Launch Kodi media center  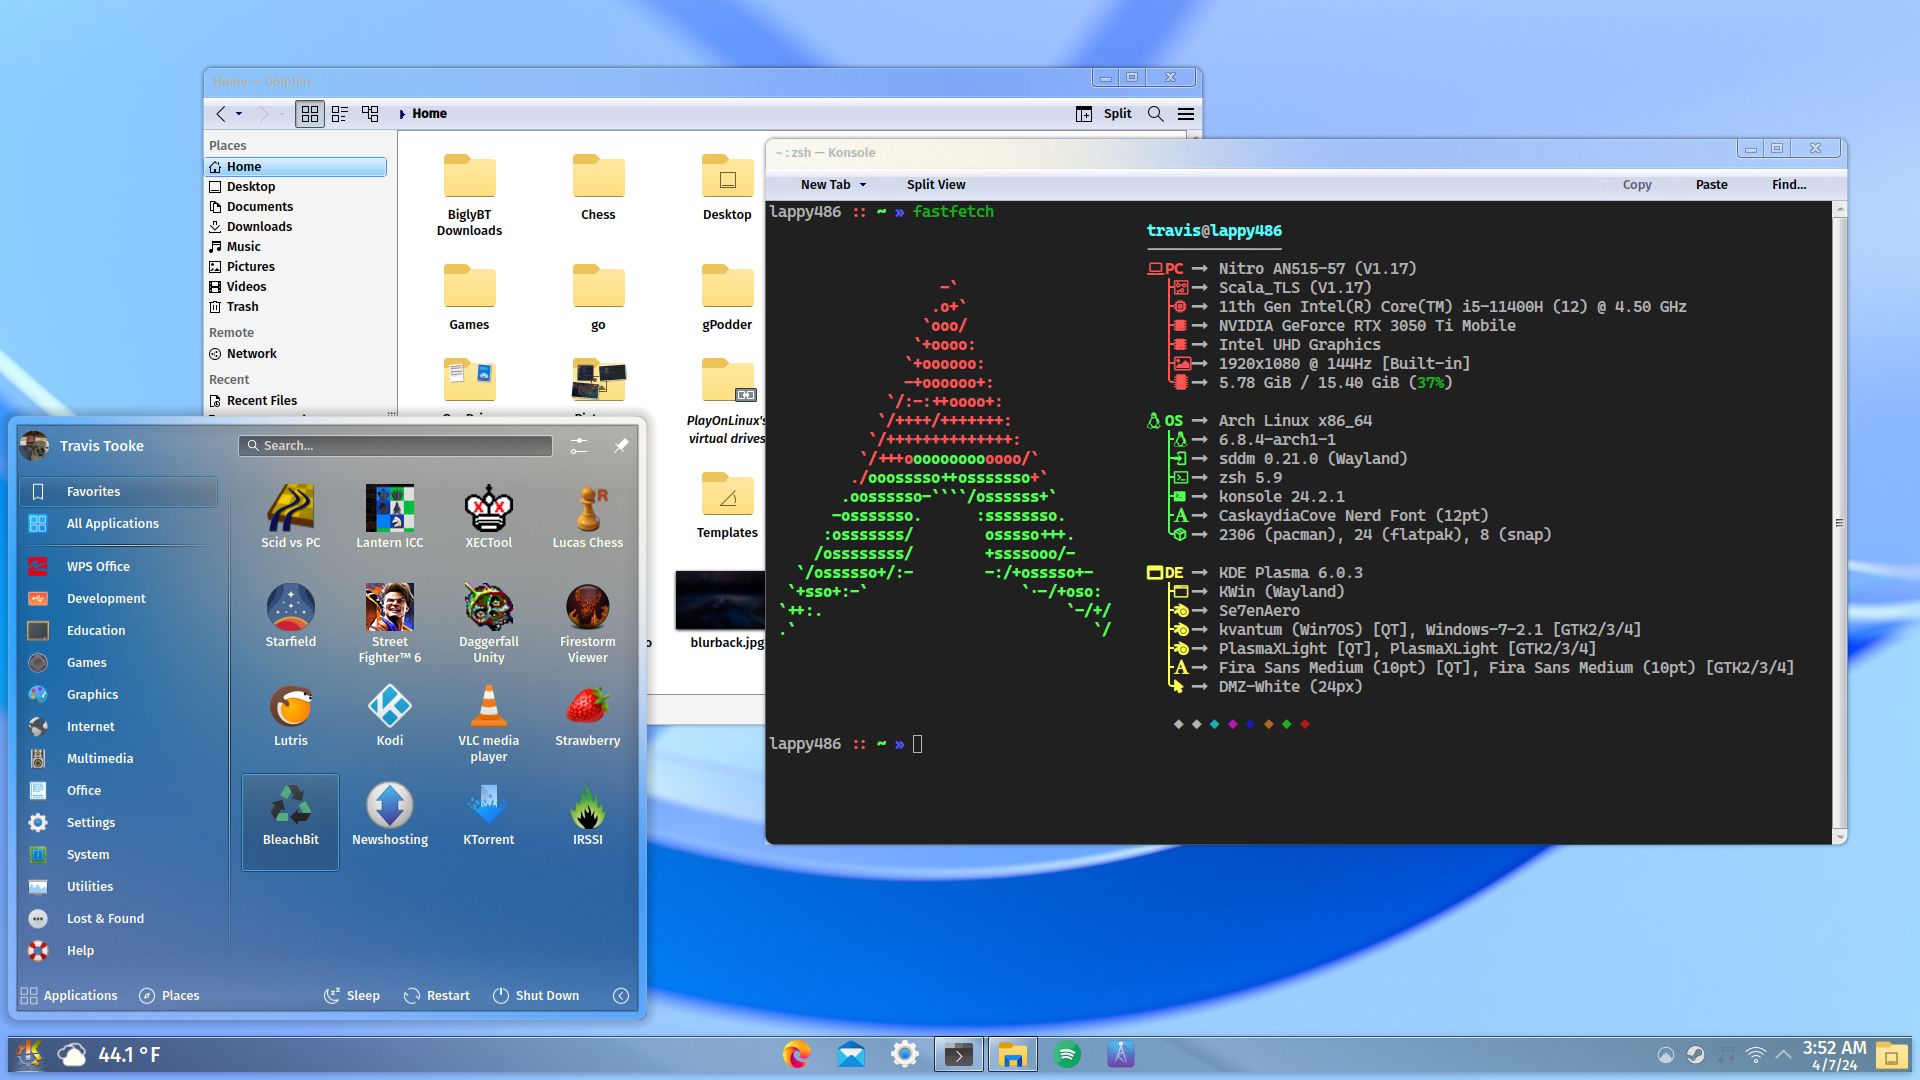coord(389,715)
